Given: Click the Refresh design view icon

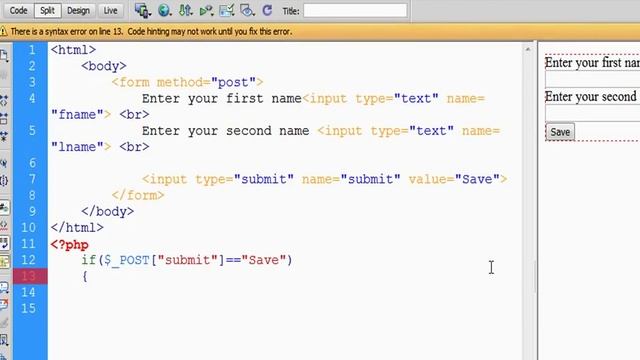Looking at the screenshot, I should click(267, 11).
